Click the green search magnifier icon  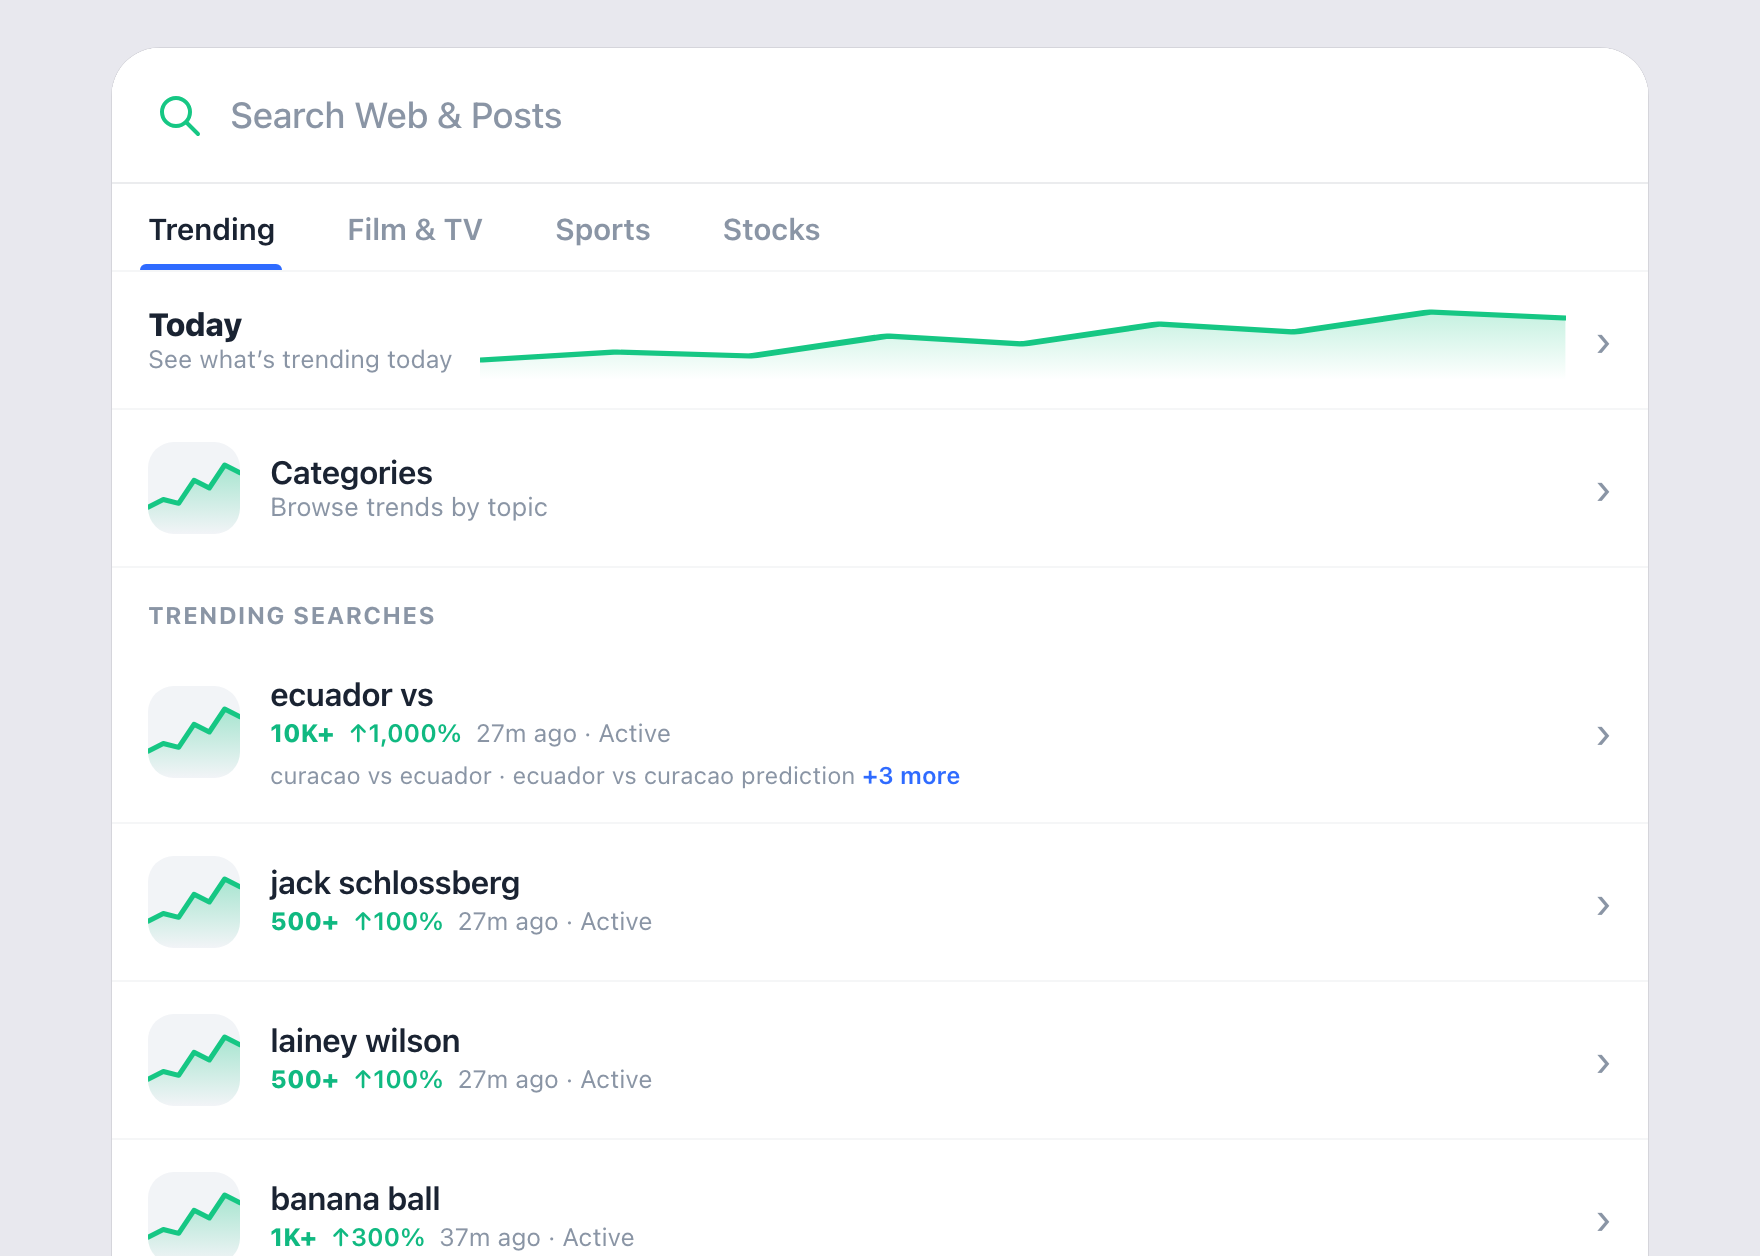click(180, 116)
